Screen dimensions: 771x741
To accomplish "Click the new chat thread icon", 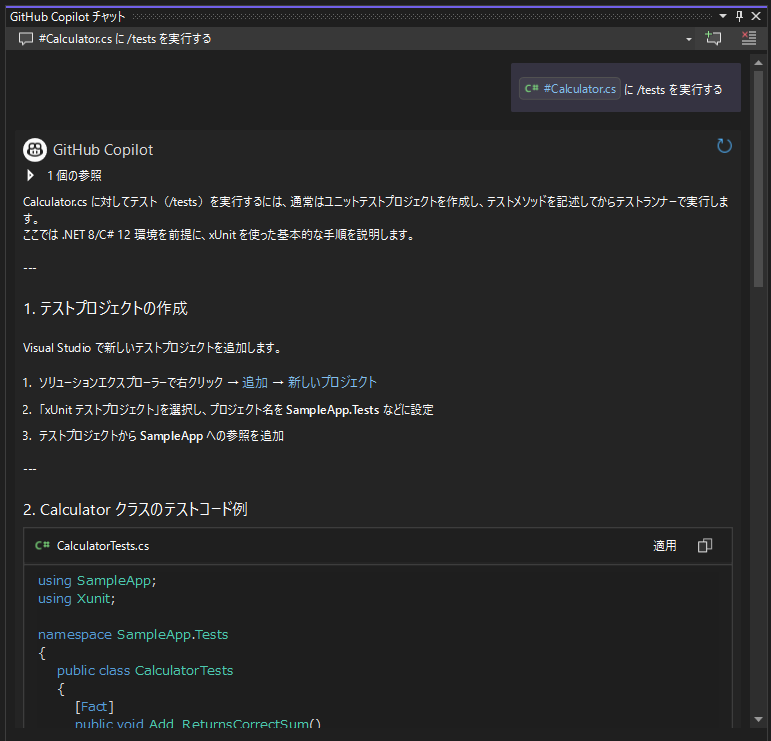I will click(x=713, y=38).
